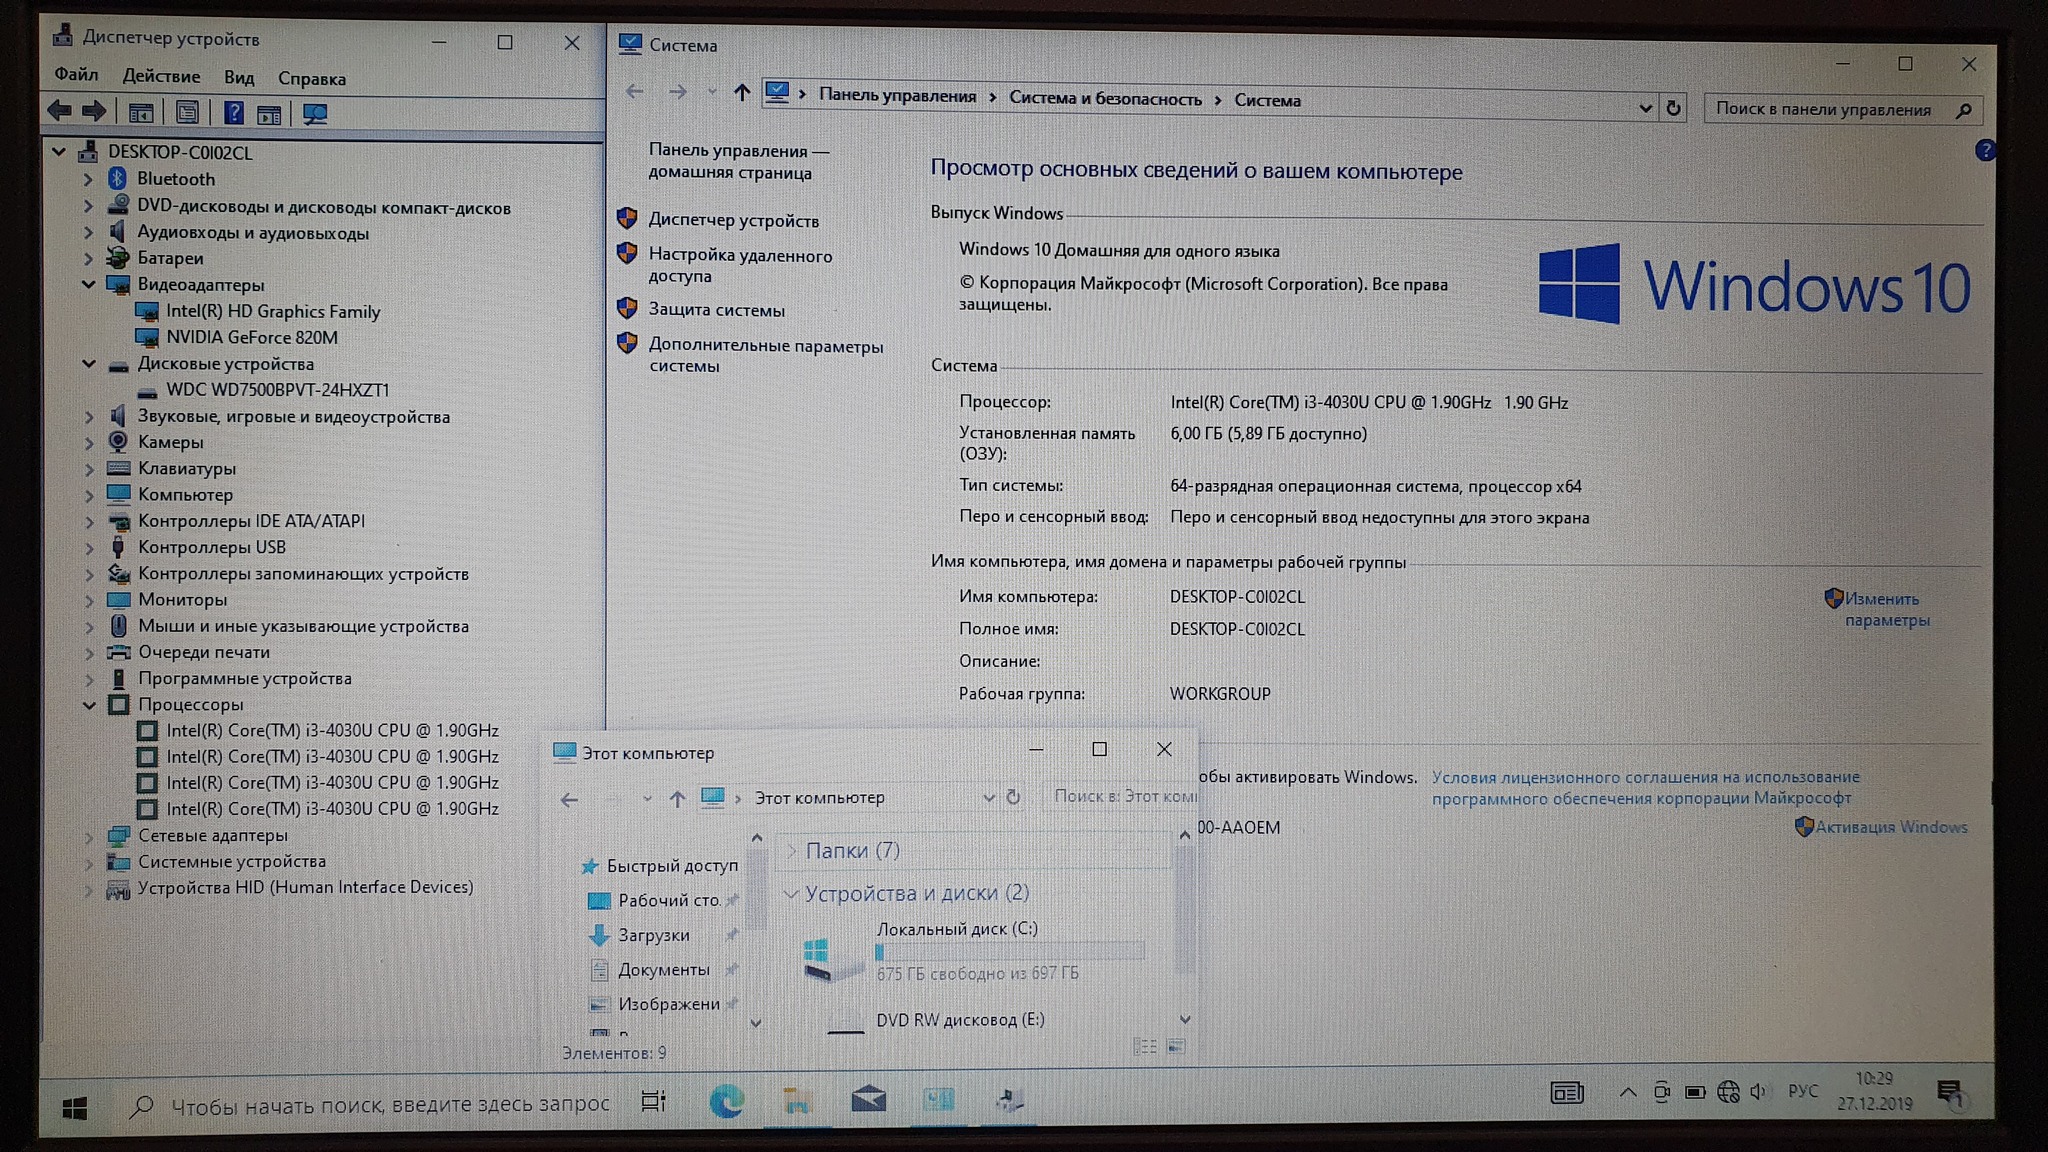This screenshot has height=1152, width=2048.
Task: Click the control panel search field
Action: 1825,109
